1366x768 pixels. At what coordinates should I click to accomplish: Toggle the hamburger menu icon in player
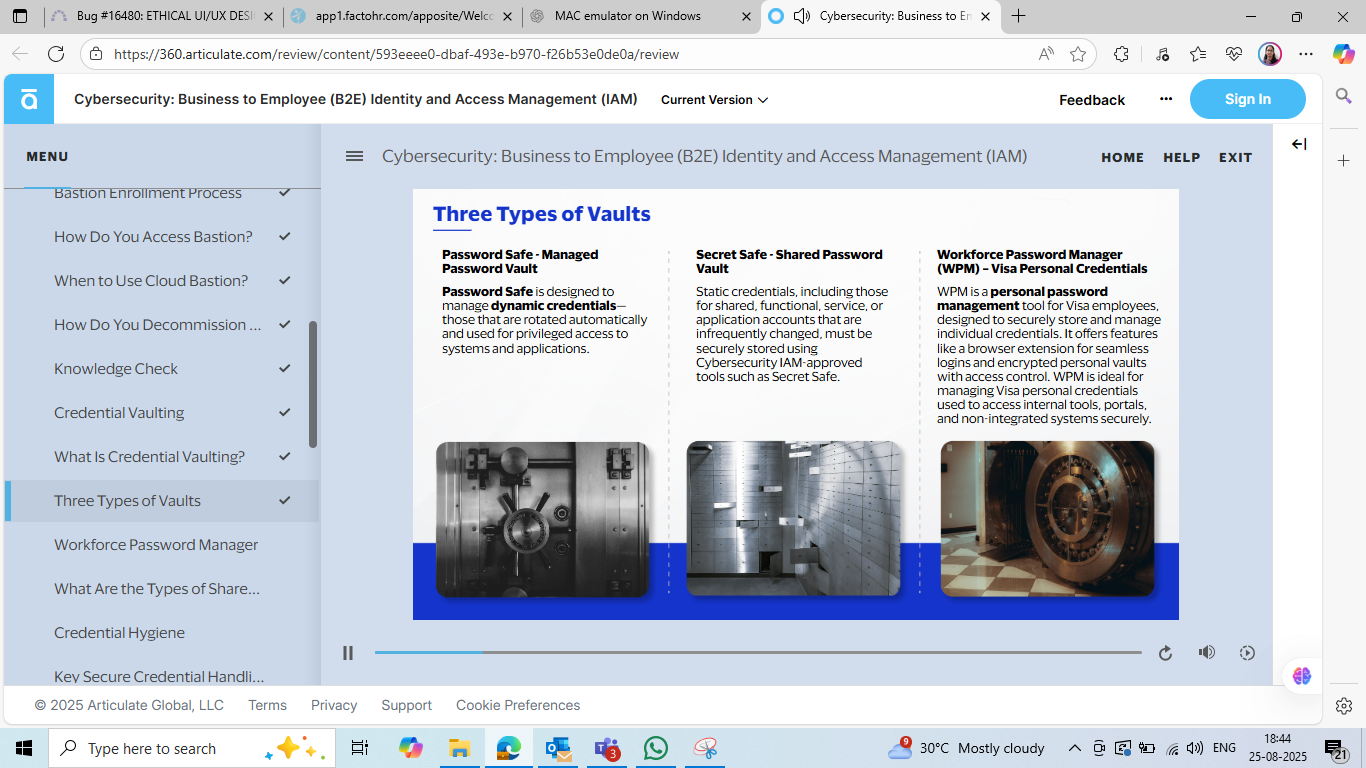point(354,156)
